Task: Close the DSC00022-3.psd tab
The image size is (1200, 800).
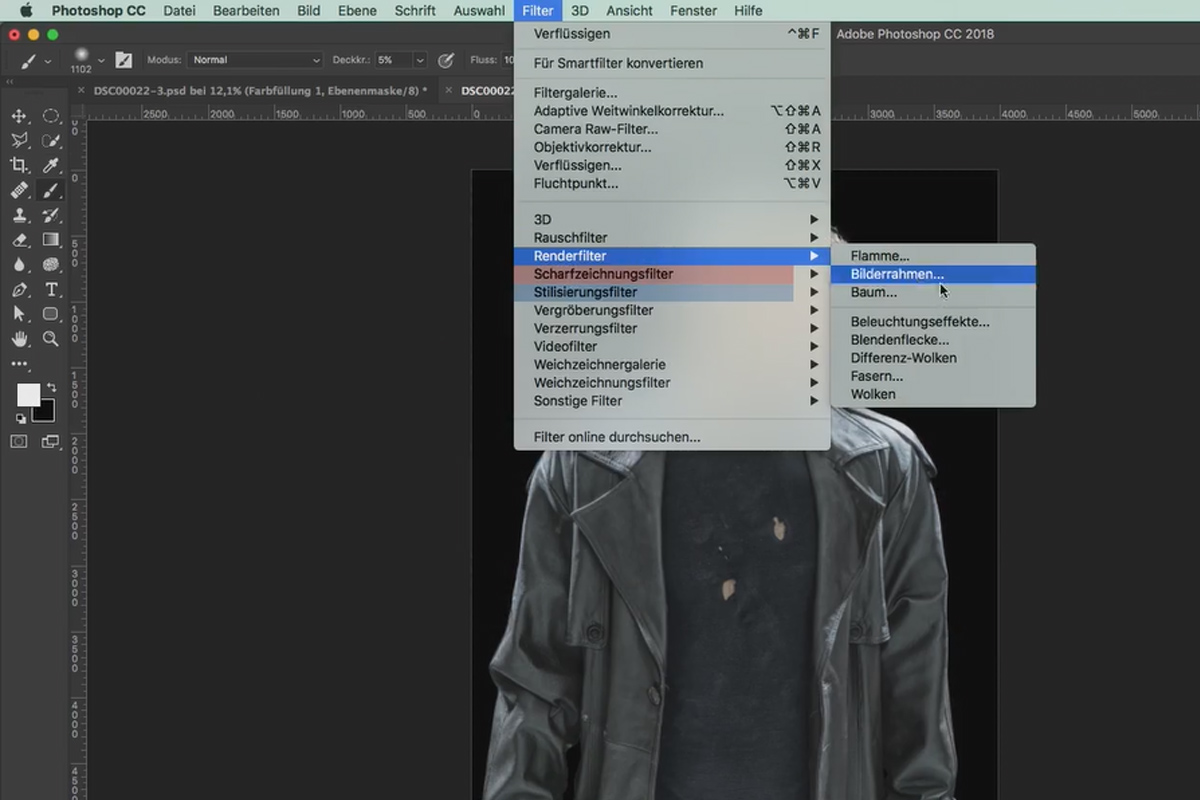Action: tap(80, 90)
